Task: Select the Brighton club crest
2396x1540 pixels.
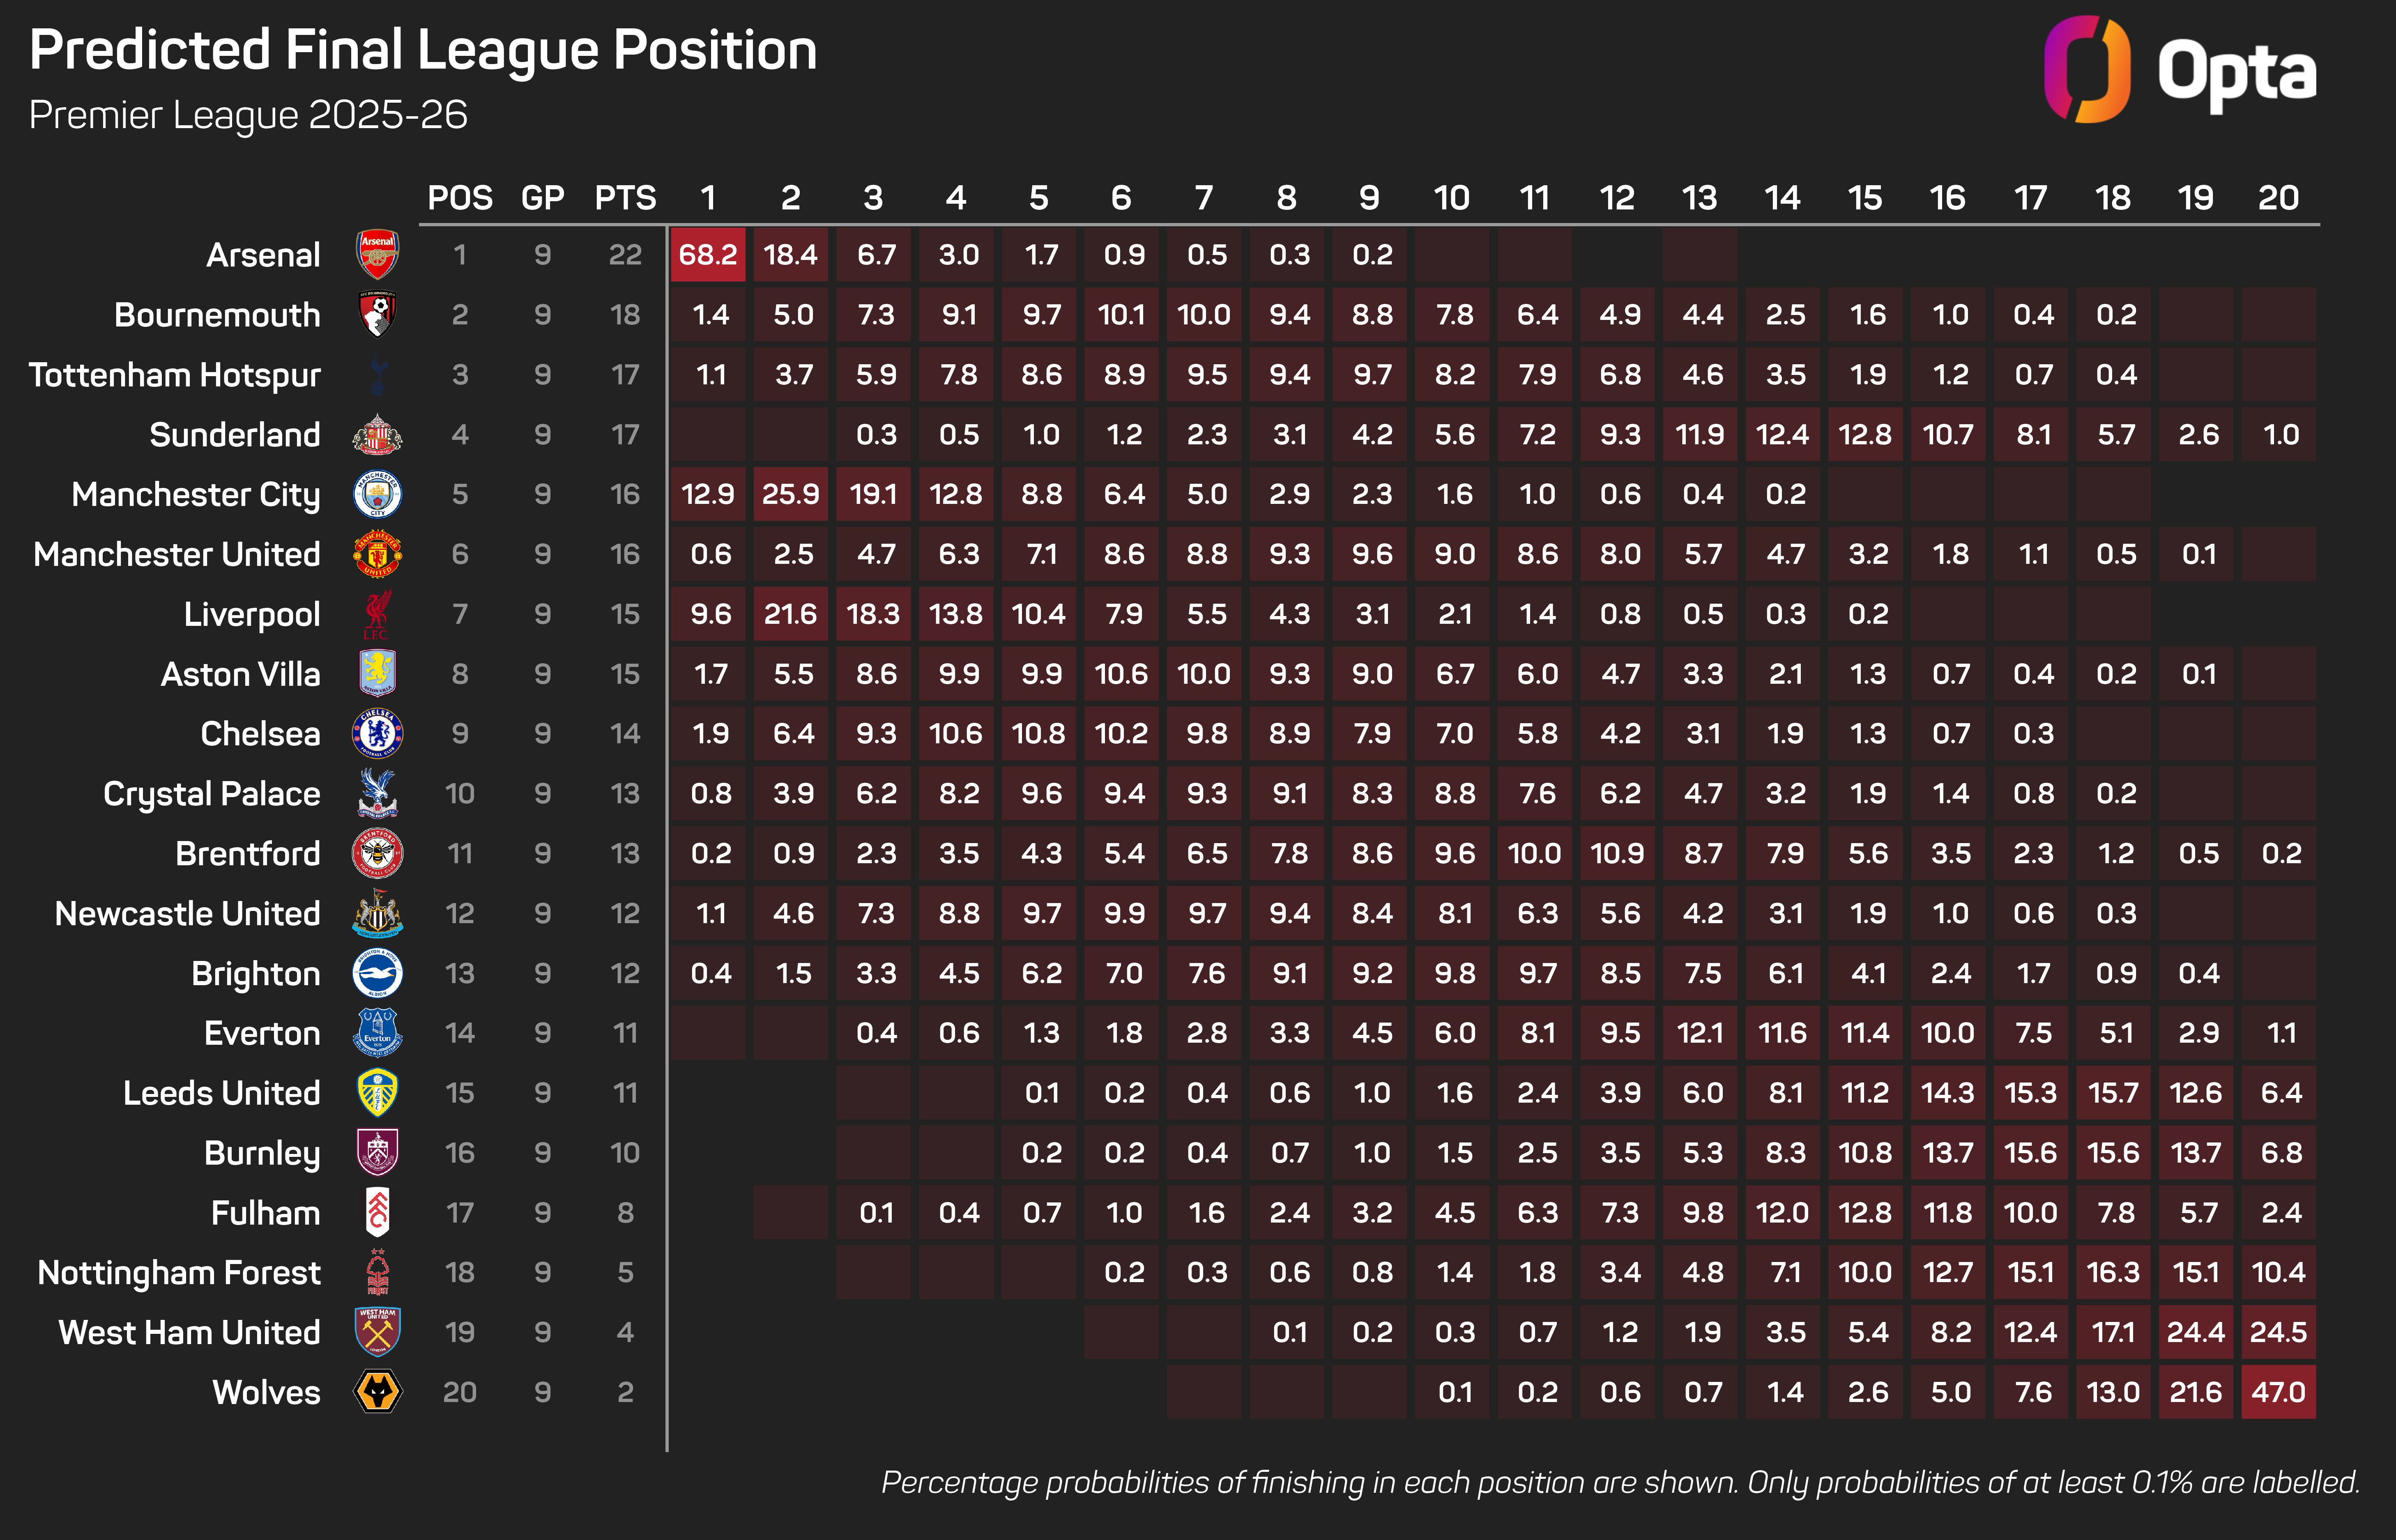Action: (378, 973)
